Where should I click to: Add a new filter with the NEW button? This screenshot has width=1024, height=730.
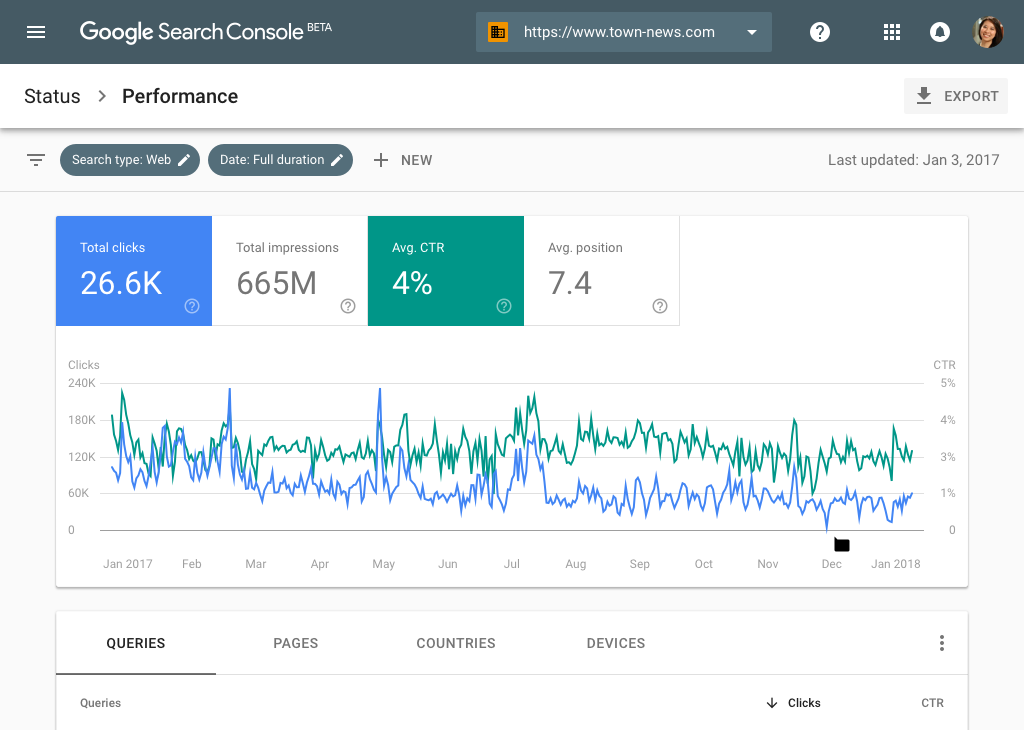click(403, 160)
